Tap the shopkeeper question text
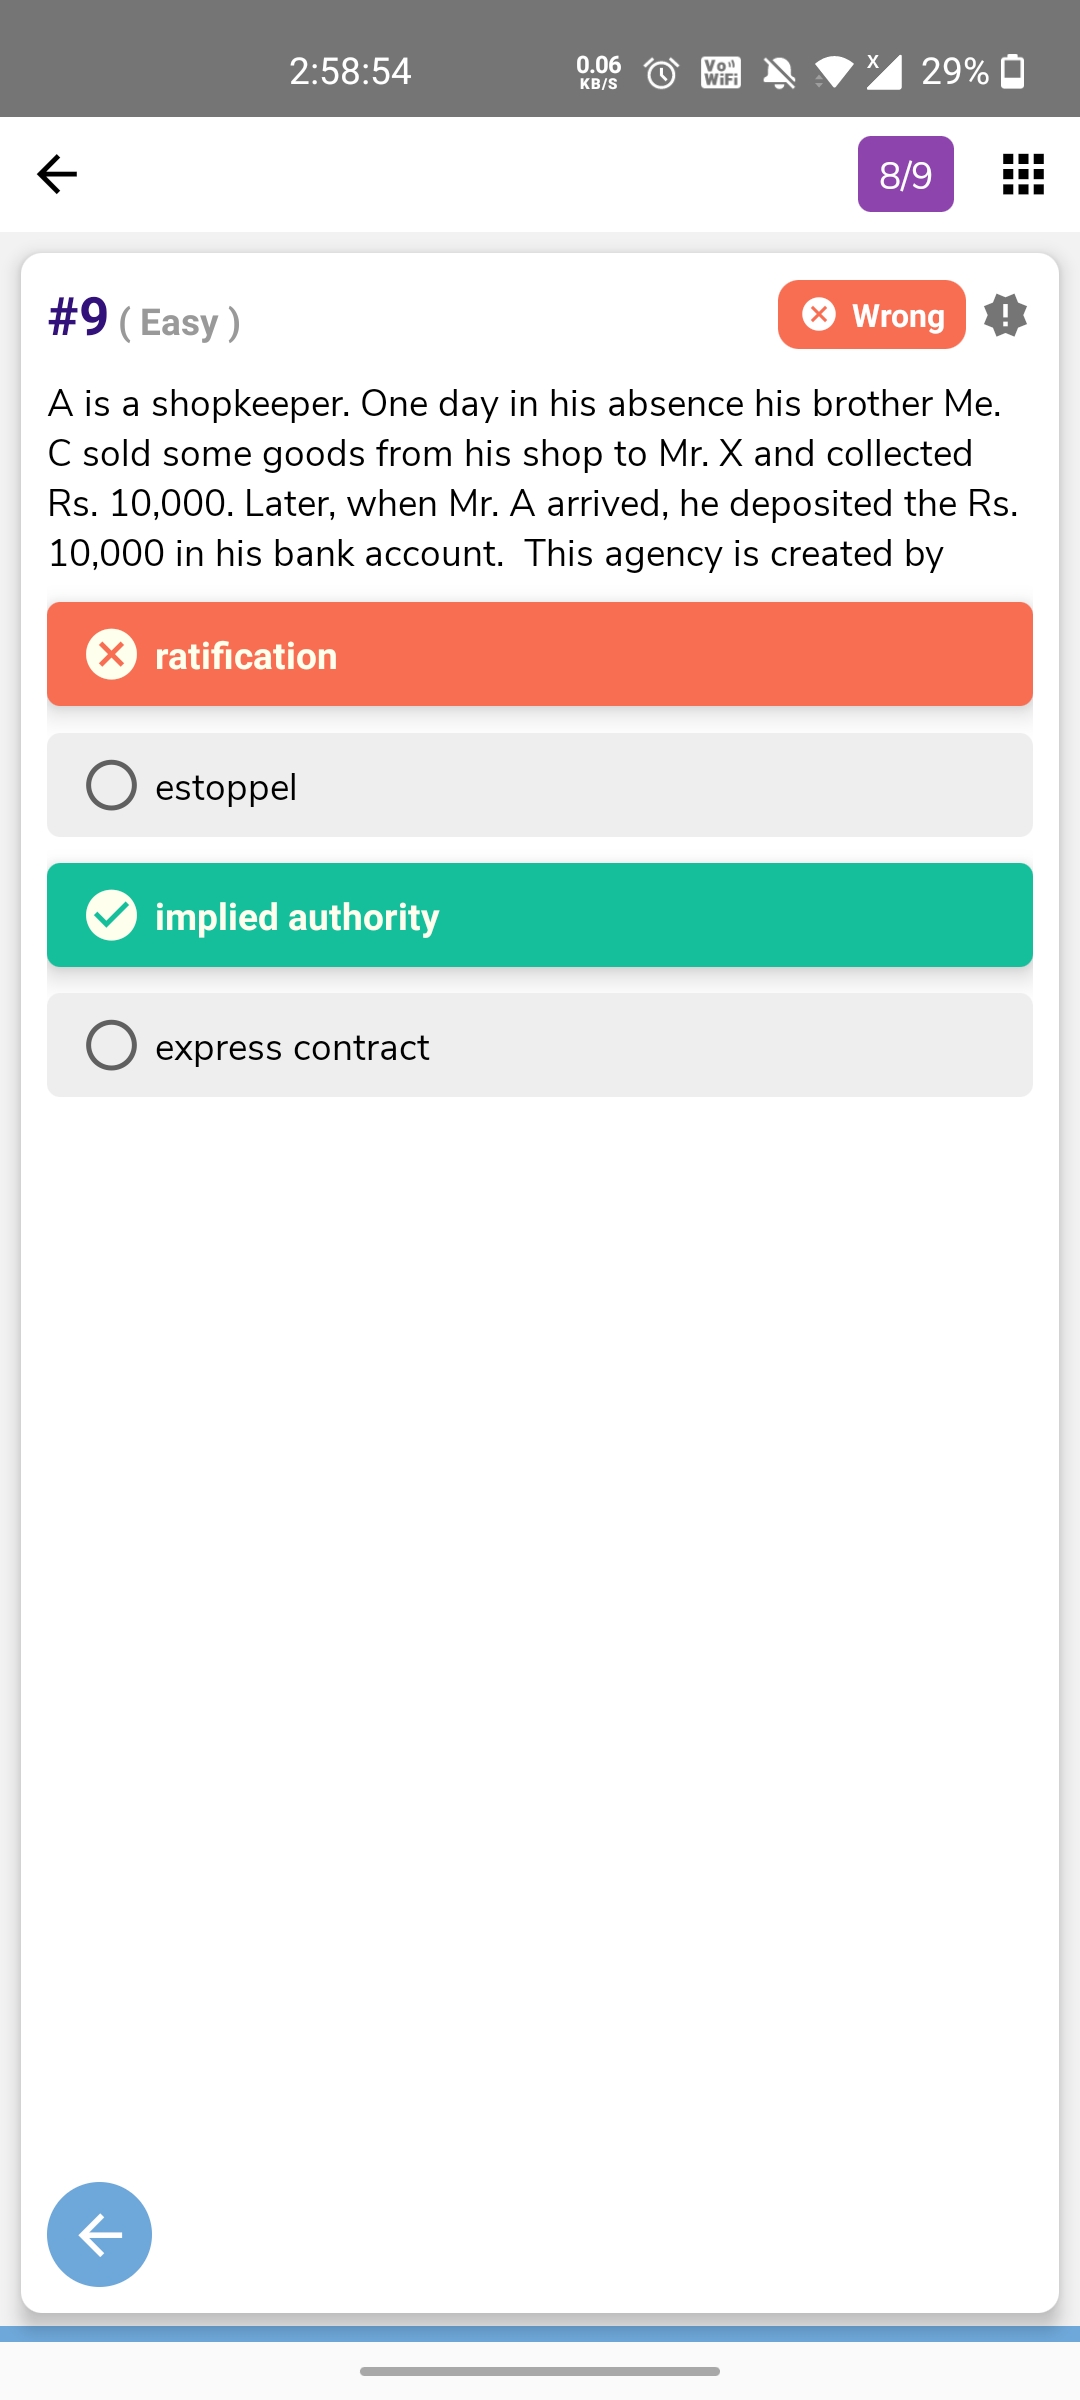The height and width of the screenshot is (2400, 1080). click(x=535, y=478)
